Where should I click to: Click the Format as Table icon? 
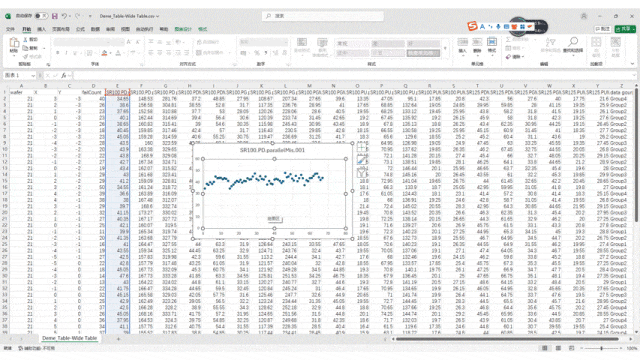322,42
